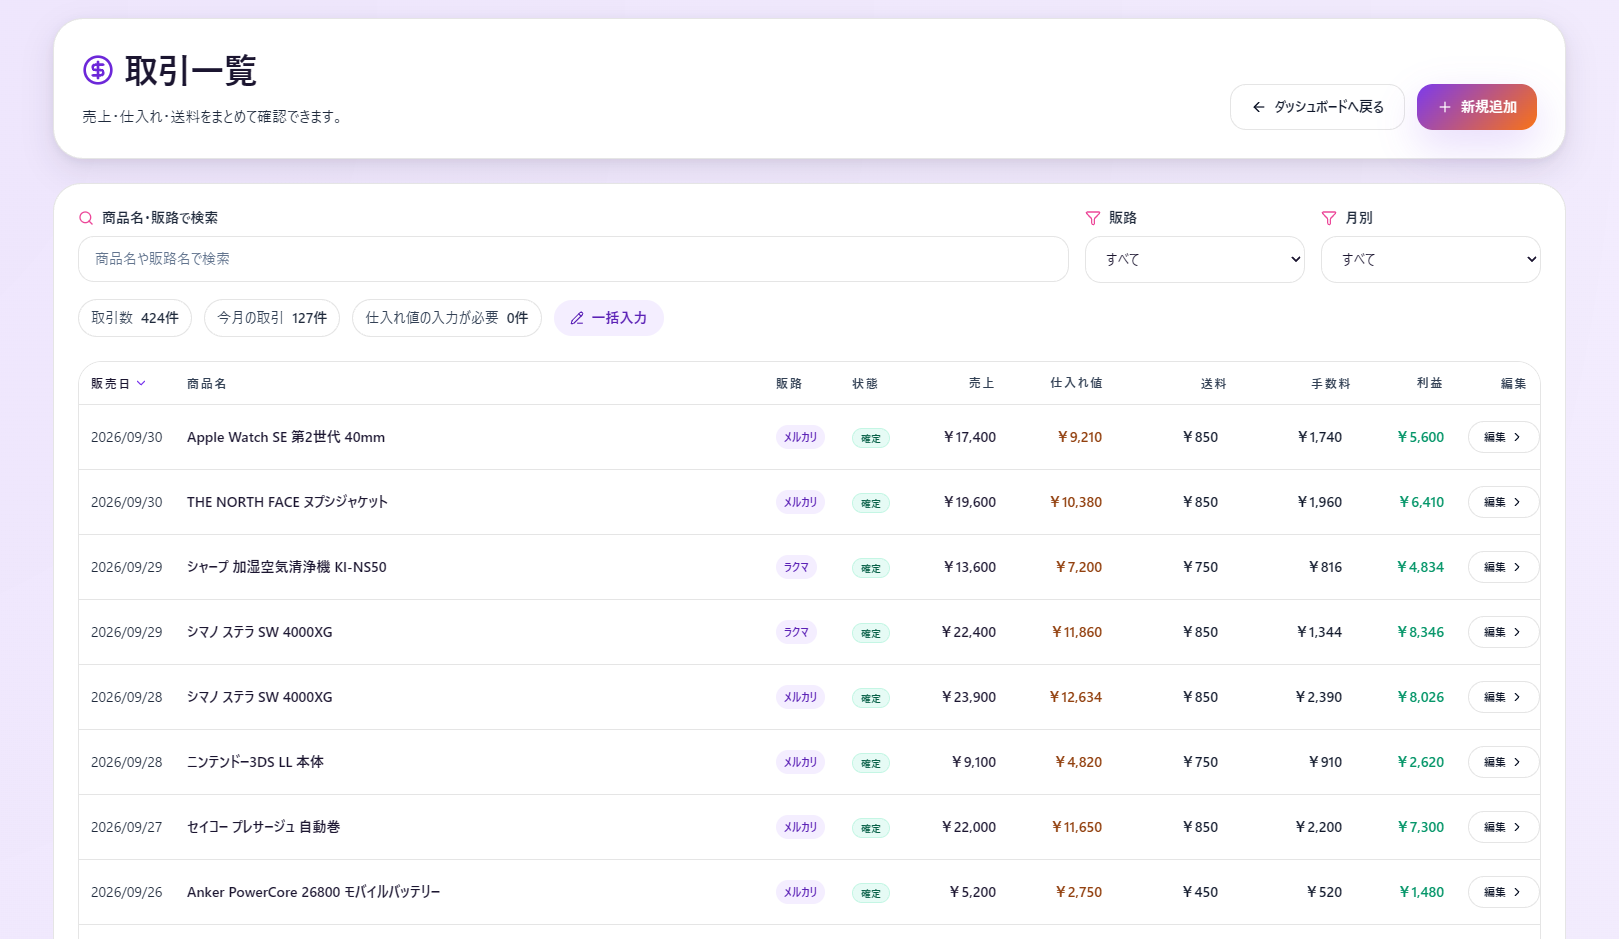Screen dimensions: 1619x939
Task: Click the magnifier icon next to 商品名・販路で検索
Action: [86, 218]
